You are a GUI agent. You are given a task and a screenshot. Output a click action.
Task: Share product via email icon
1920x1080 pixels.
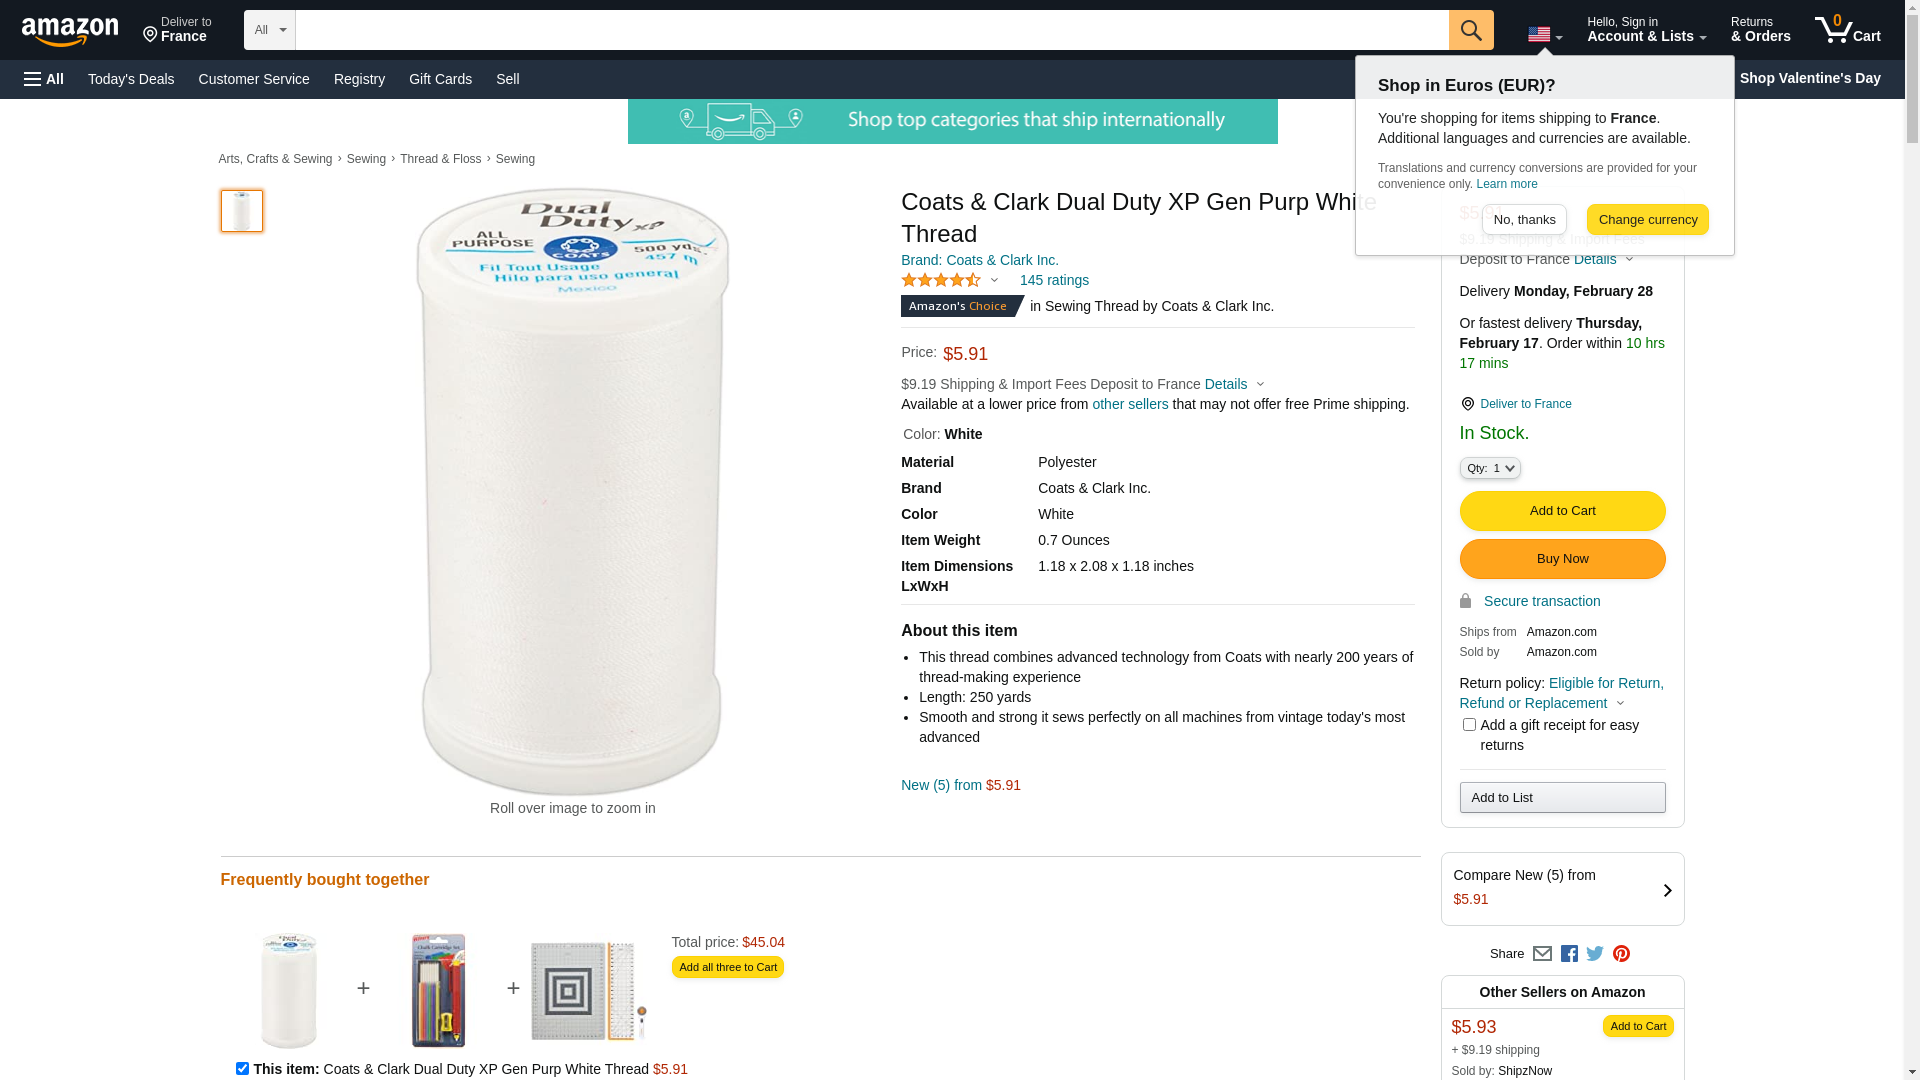click(1542, 954)
